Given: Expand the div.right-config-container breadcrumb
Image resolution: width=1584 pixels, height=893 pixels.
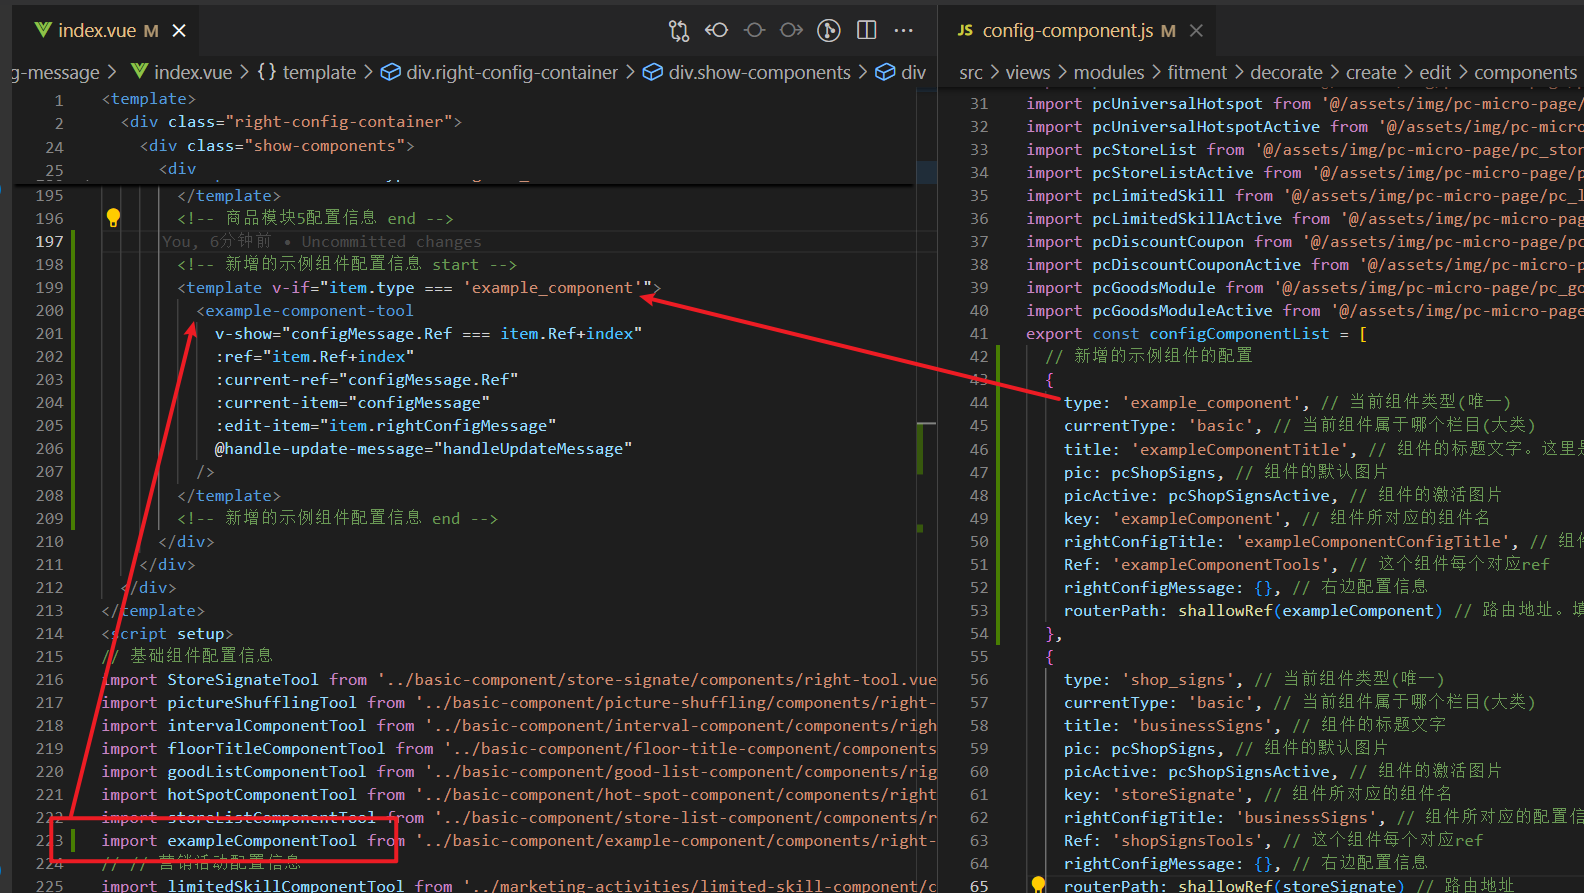Looking at the screenshot, I should tap(511, 73).
